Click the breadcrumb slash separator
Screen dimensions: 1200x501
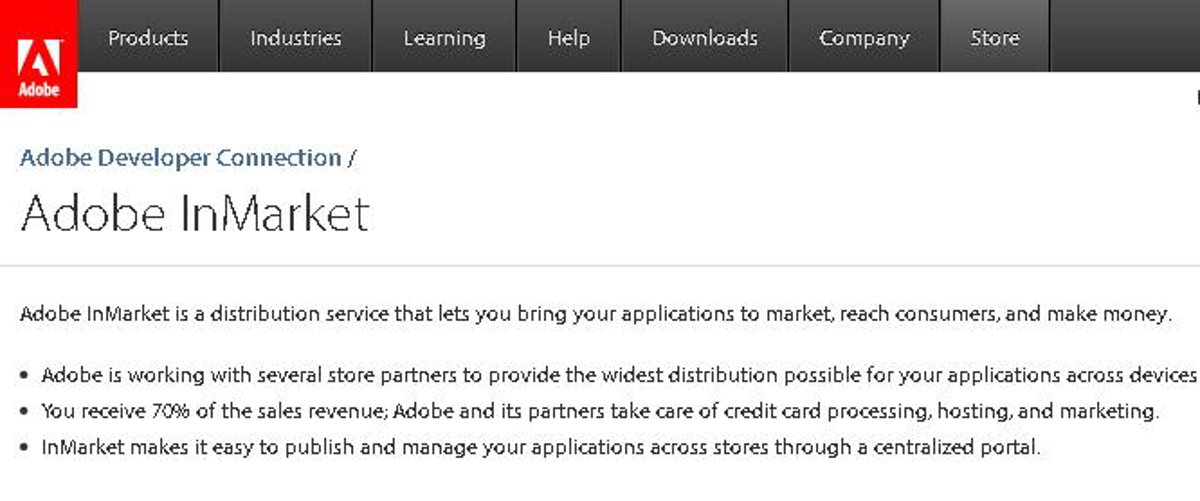point(352,158)
